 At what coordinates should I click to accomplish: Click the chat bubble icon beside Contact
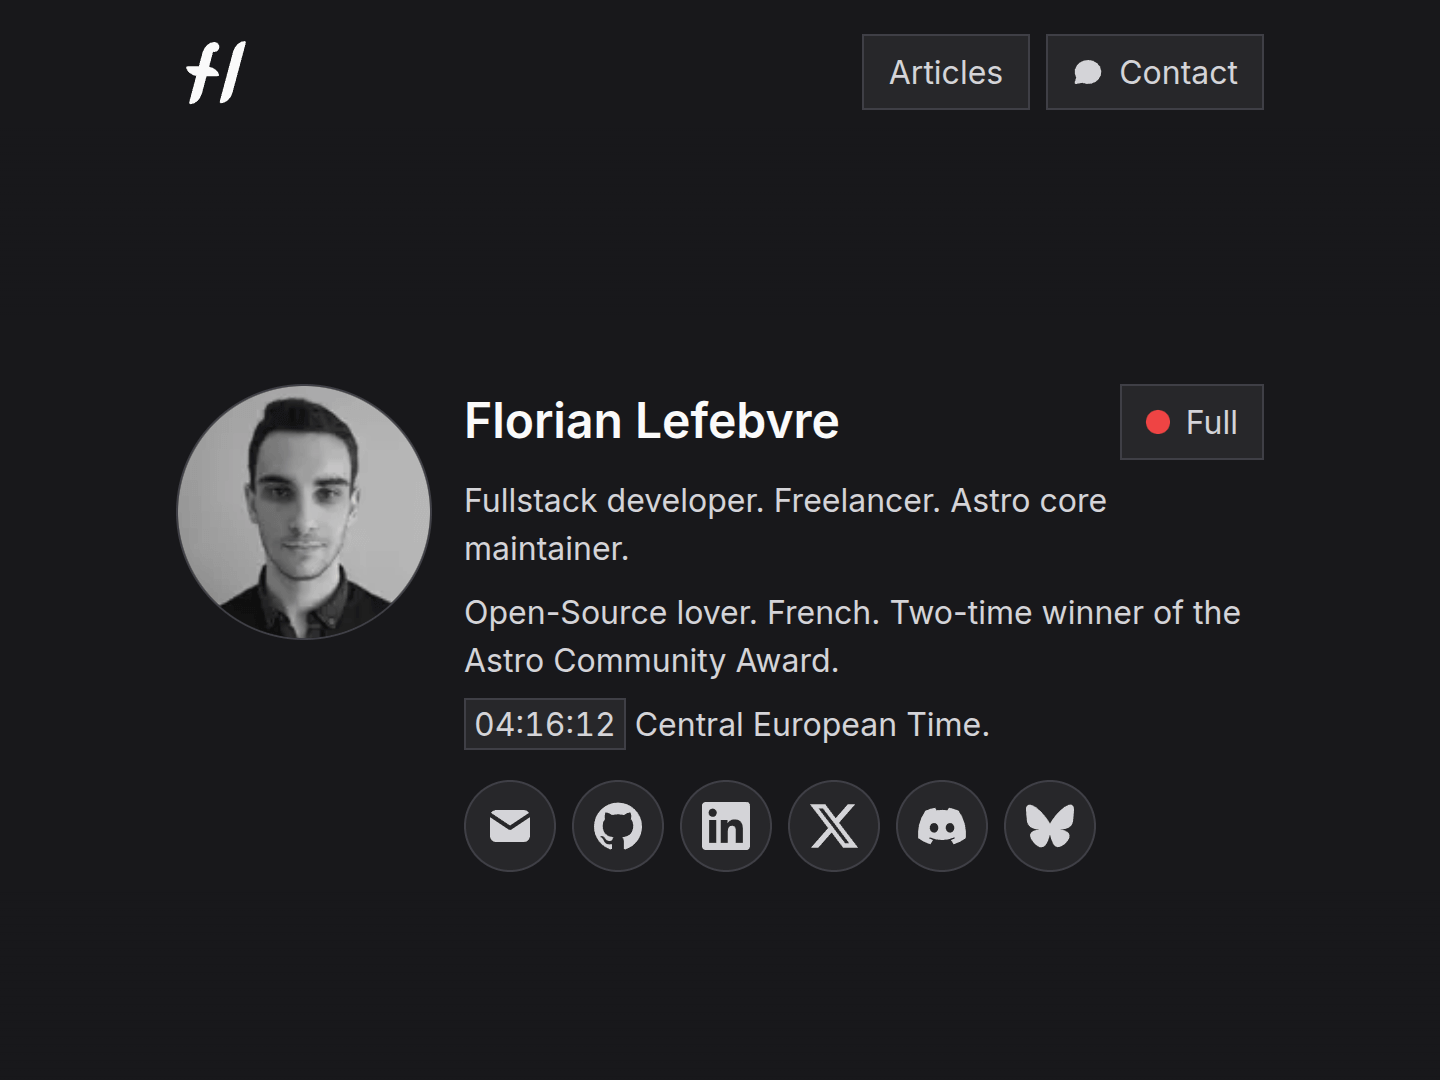point(1089,72)
